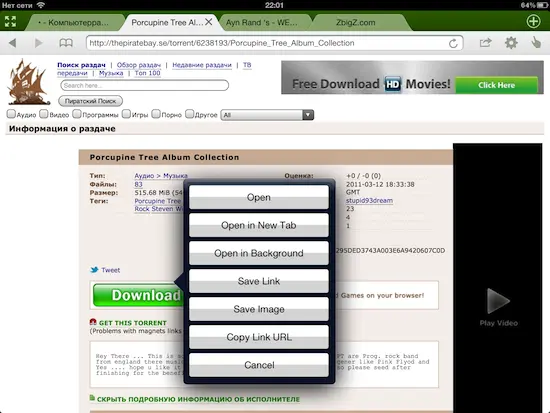This screenshot has height=413, width=550.
Task: Choose Open in the popup menu
Action: pyautogui.click(x=259, y=197)
